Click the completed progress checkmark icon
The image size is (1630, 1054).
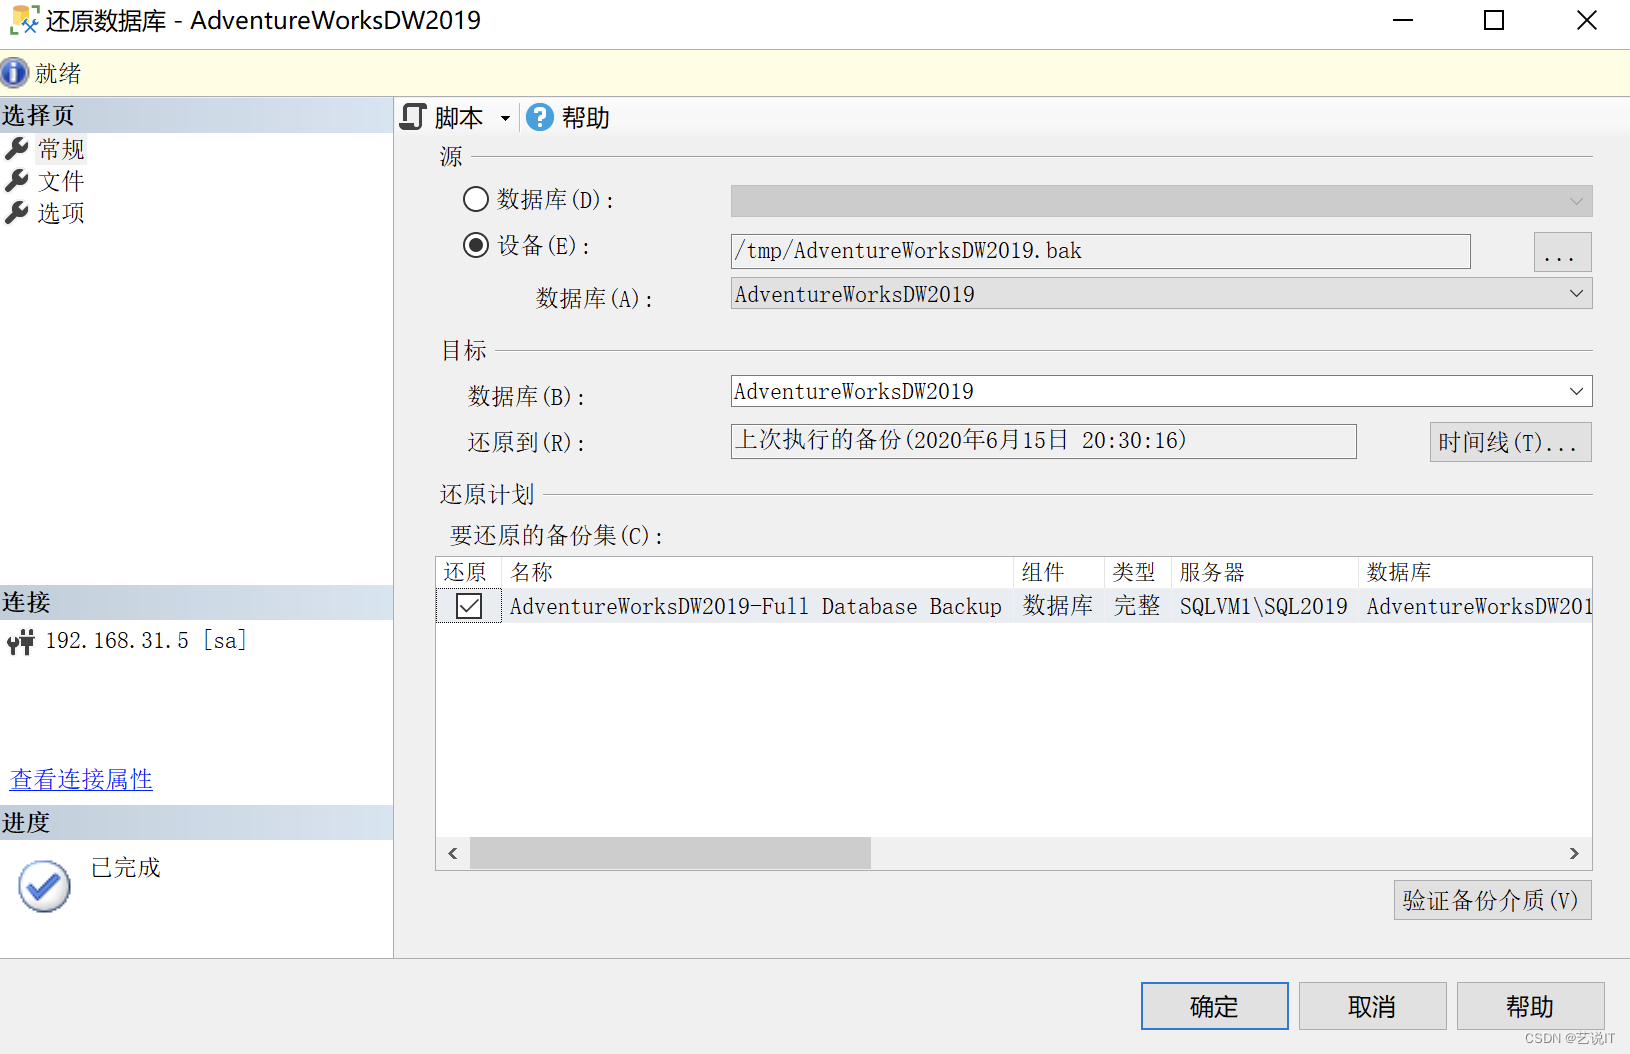coord(44,886)
